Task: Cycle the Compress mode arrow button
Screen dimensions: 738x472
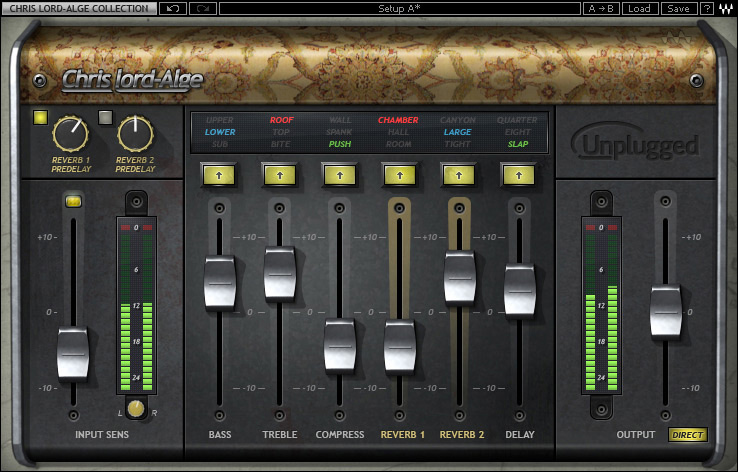Action: coord(340,176)
